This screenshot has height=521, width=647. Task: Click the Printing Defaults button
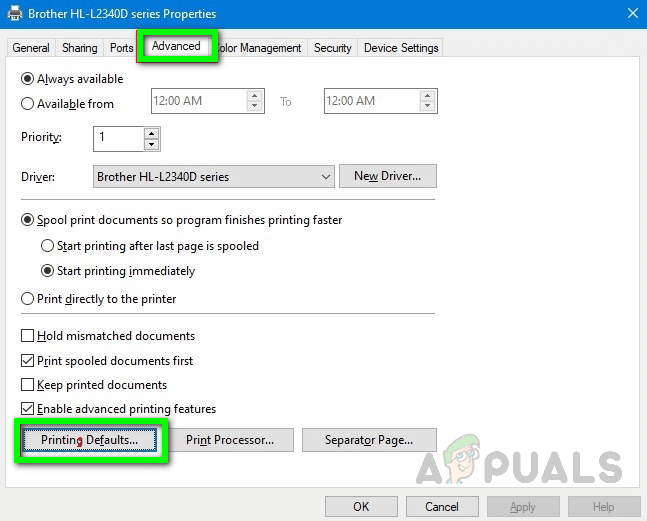[x=90, y=440]
